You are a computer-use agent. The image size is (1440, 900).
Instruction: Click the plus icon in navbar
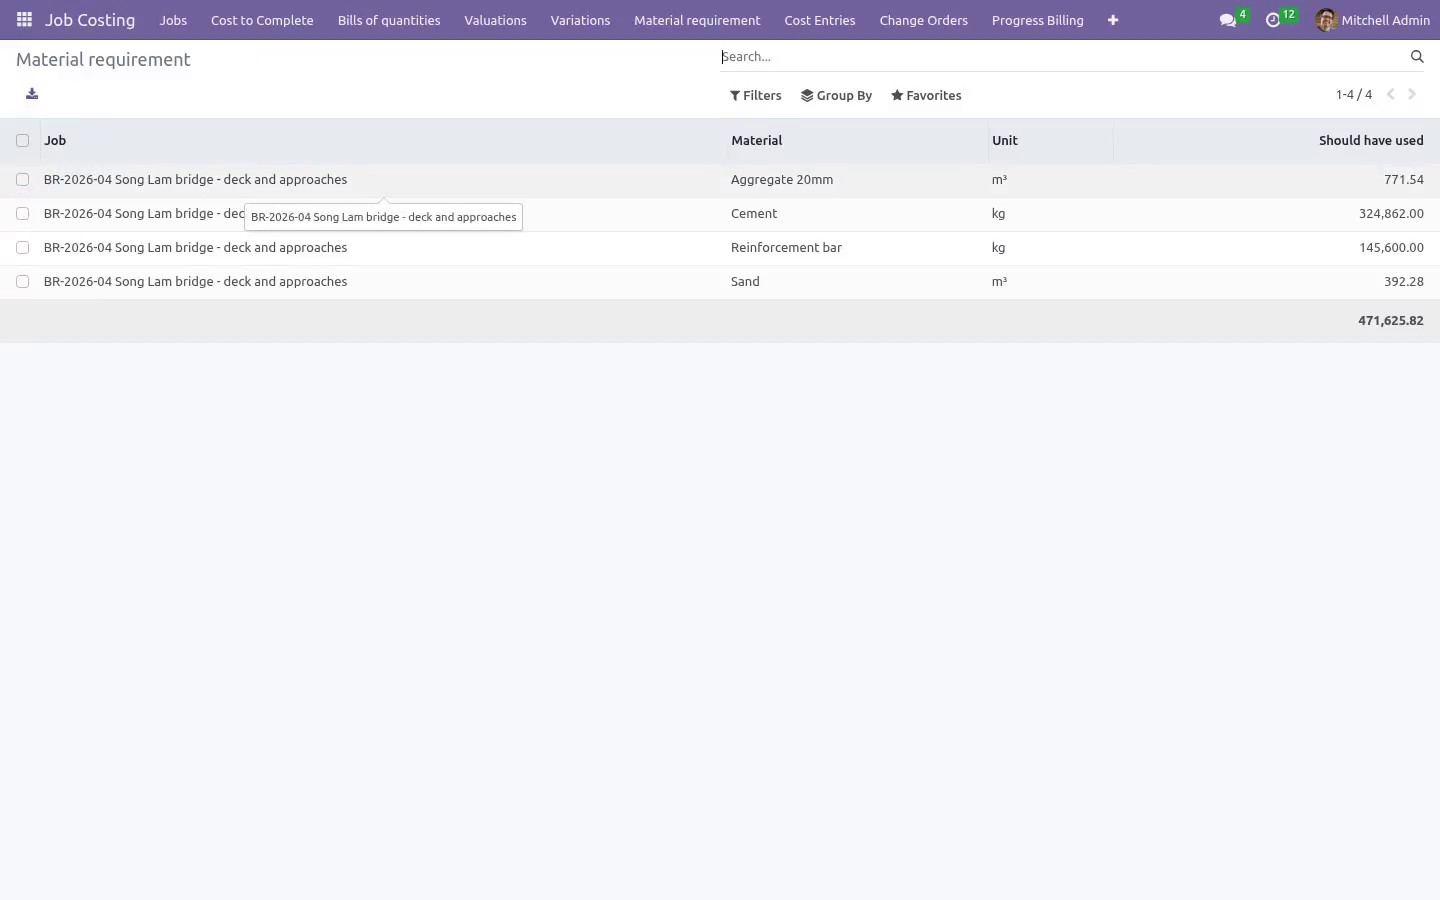(1113, 20)
